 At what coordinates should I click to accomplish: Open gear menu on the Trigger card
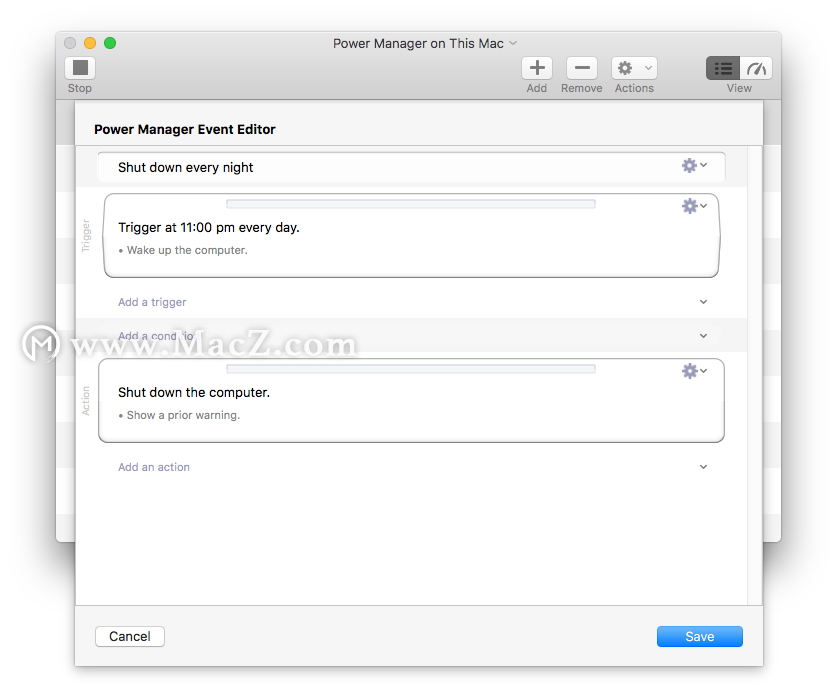coord(694,206)
